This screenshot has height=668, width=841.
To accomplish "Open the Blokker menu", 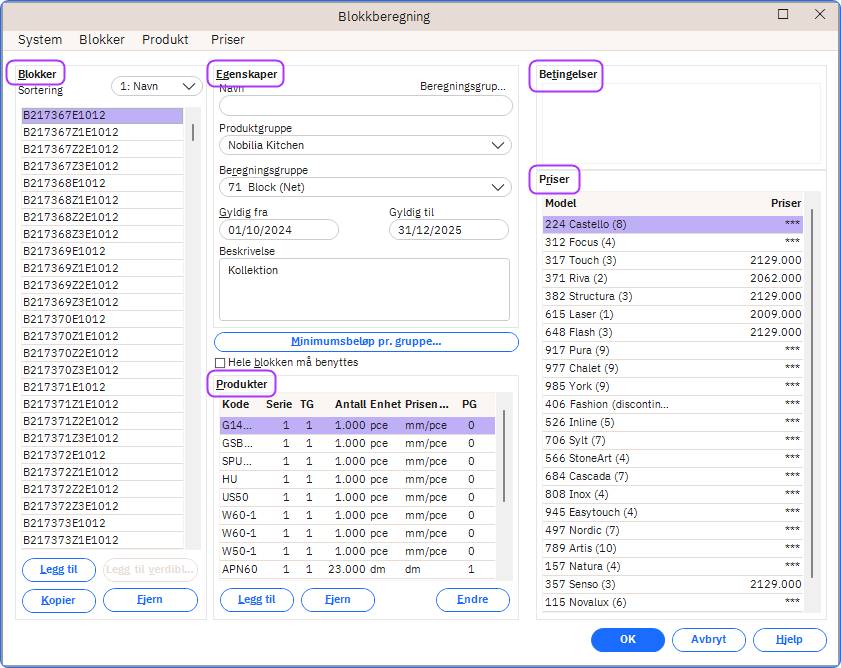I will click(x=101, y=40).
